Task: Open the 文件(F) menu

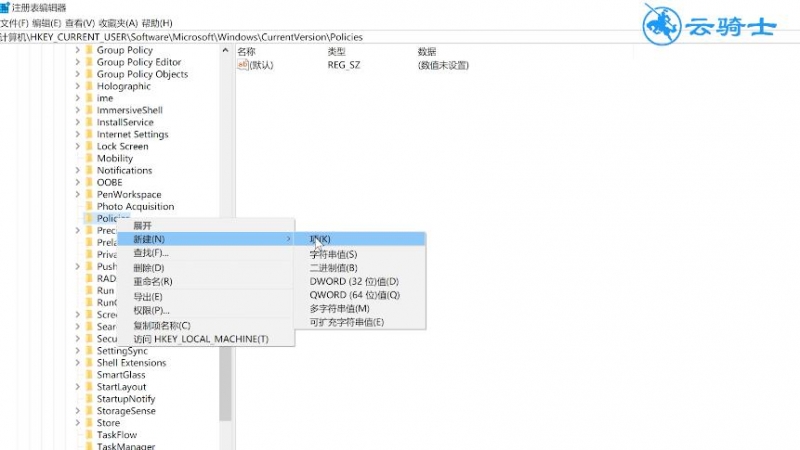Action: click(14, 23)
